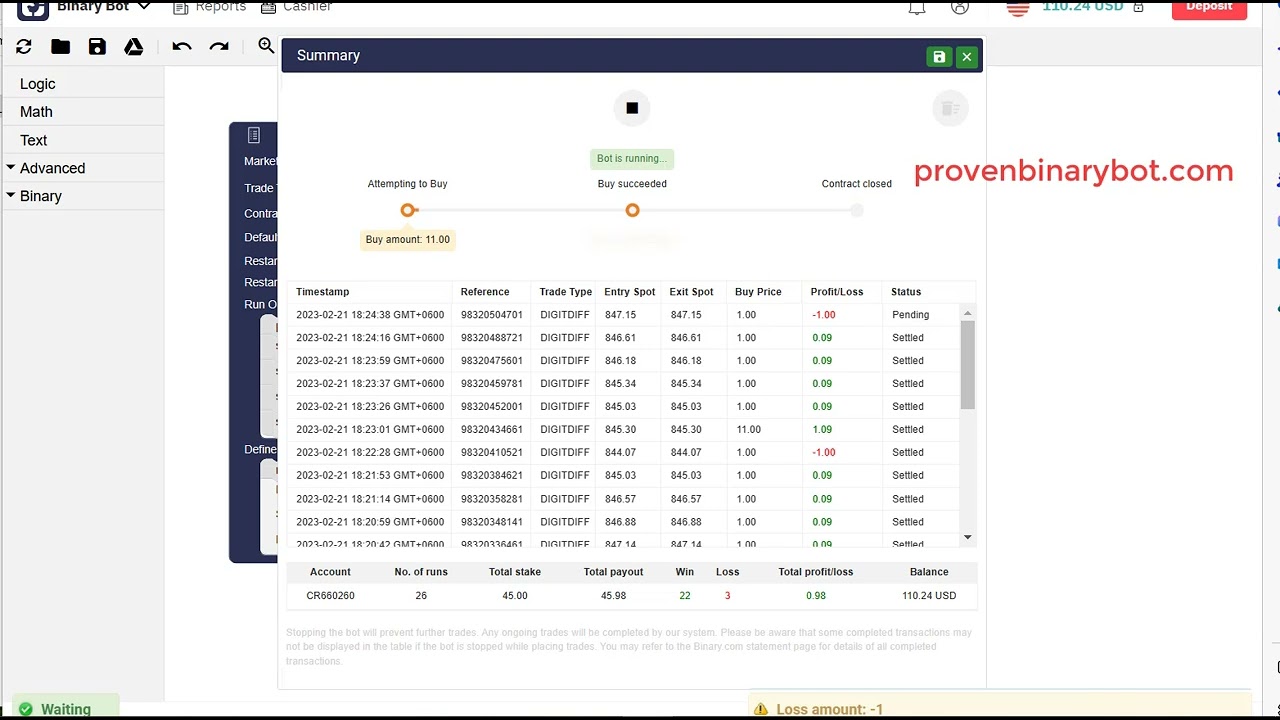Click the 11.00 buy price cell
Viewport: 1280px width, 720px height.
pos(748,430)
